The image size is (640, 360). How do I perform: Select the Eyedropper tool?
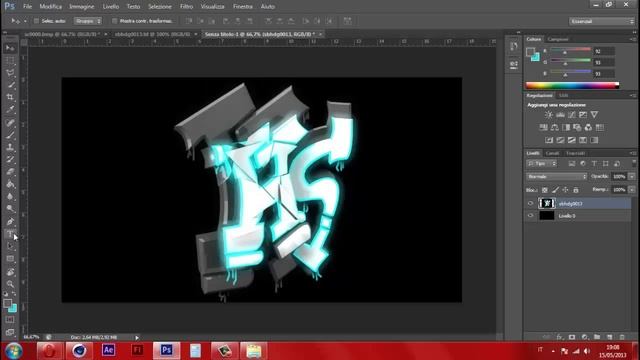pyautogui.click(x=10, y=109)
